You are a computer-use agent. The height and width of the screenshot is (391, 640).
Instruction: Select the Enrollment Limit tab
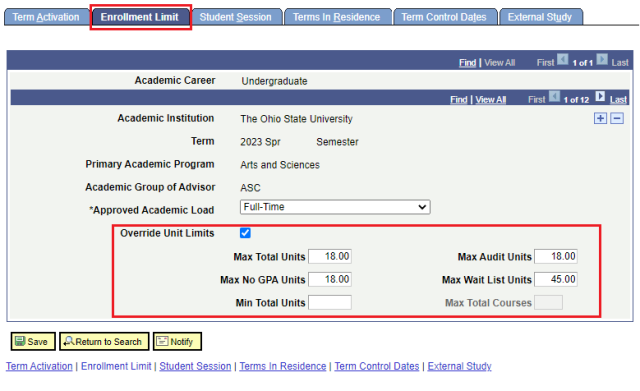coord(140,17)
